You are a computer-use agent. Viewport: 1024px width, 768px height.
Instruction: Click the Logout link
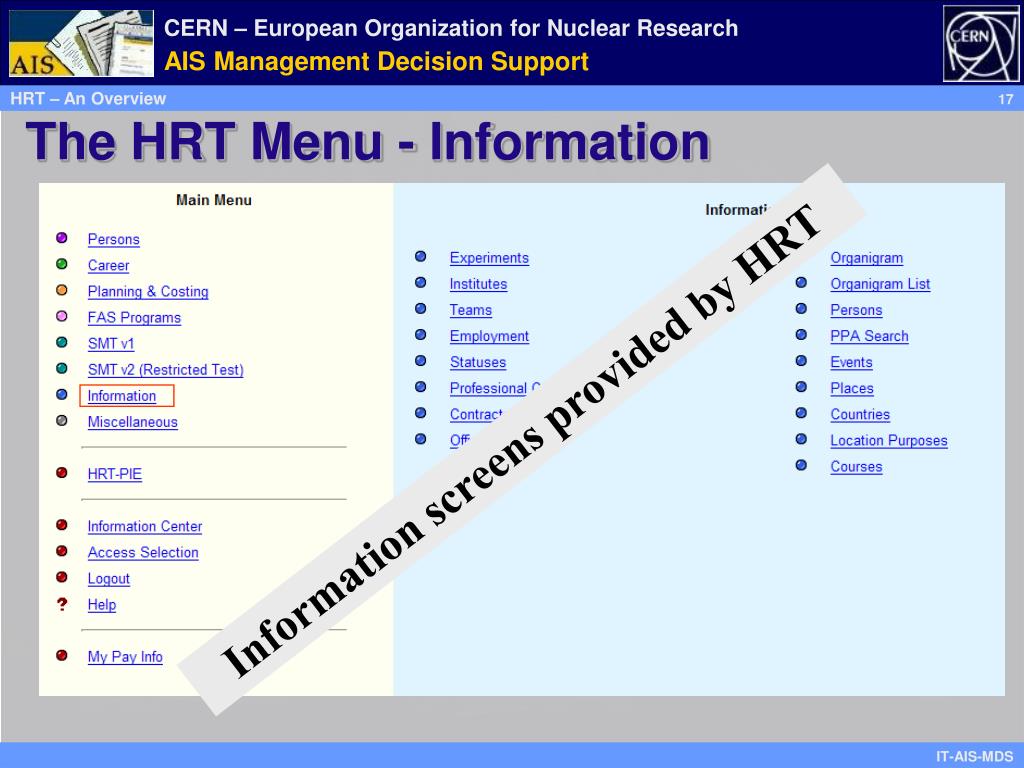pyautogui.click(x=109, y=579)
